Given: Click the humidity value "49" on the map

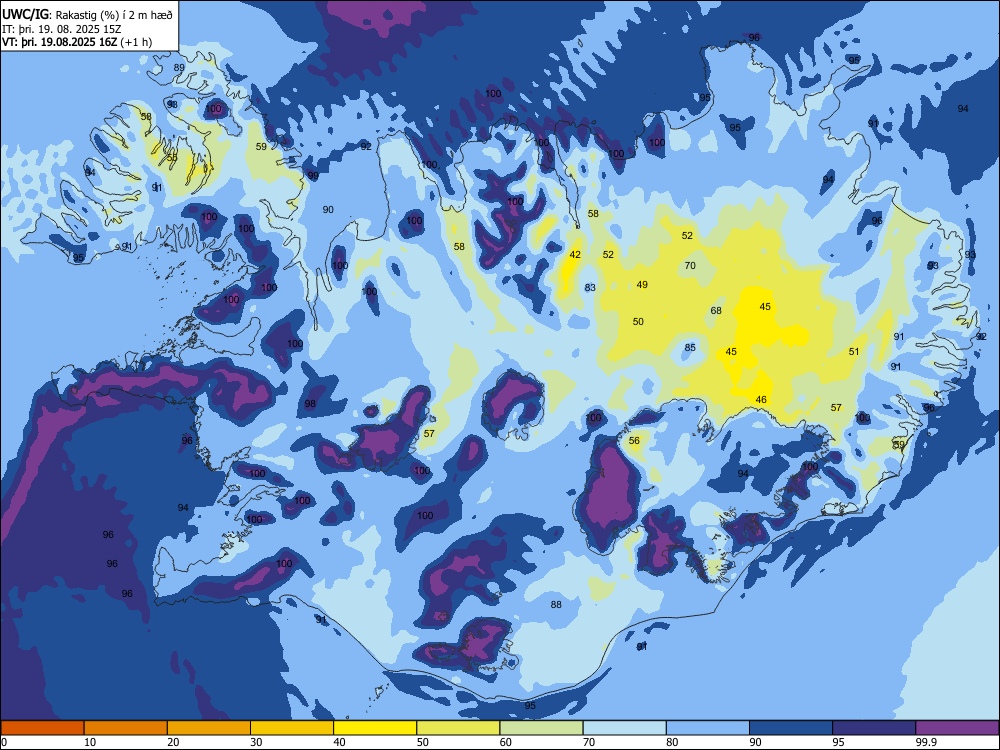Looking at the screenshot, I should click(x=642, y=284).
